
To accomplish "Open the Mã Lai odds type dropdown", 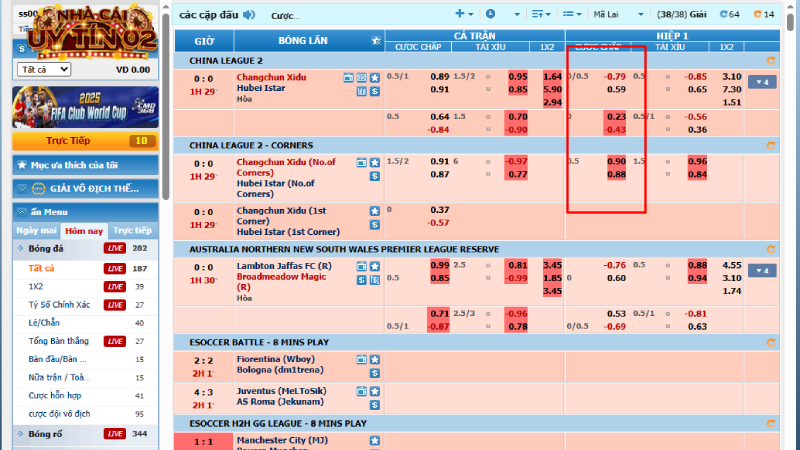I will point(618,14).
